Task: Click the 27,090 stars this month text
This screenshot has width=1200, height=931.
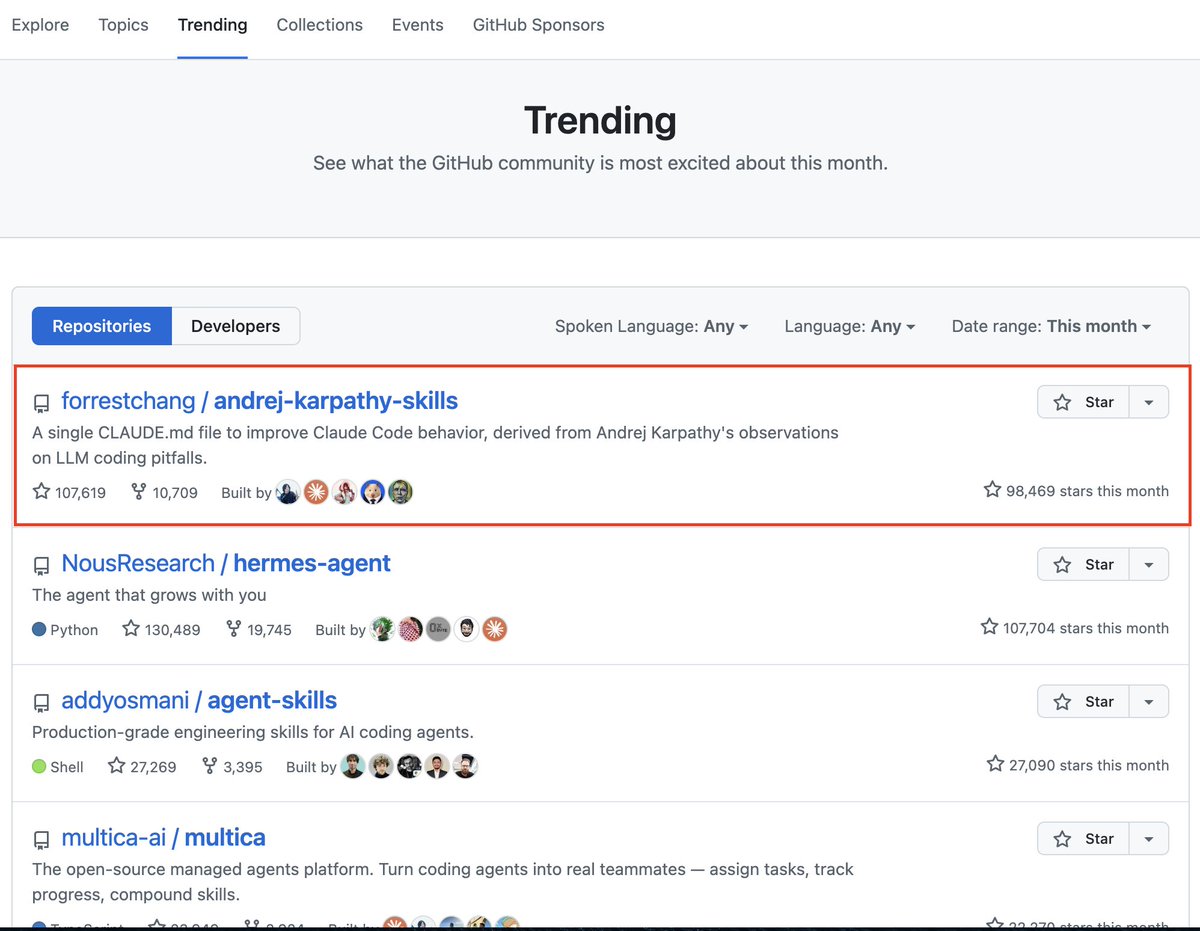Action: pos(1077,764)
